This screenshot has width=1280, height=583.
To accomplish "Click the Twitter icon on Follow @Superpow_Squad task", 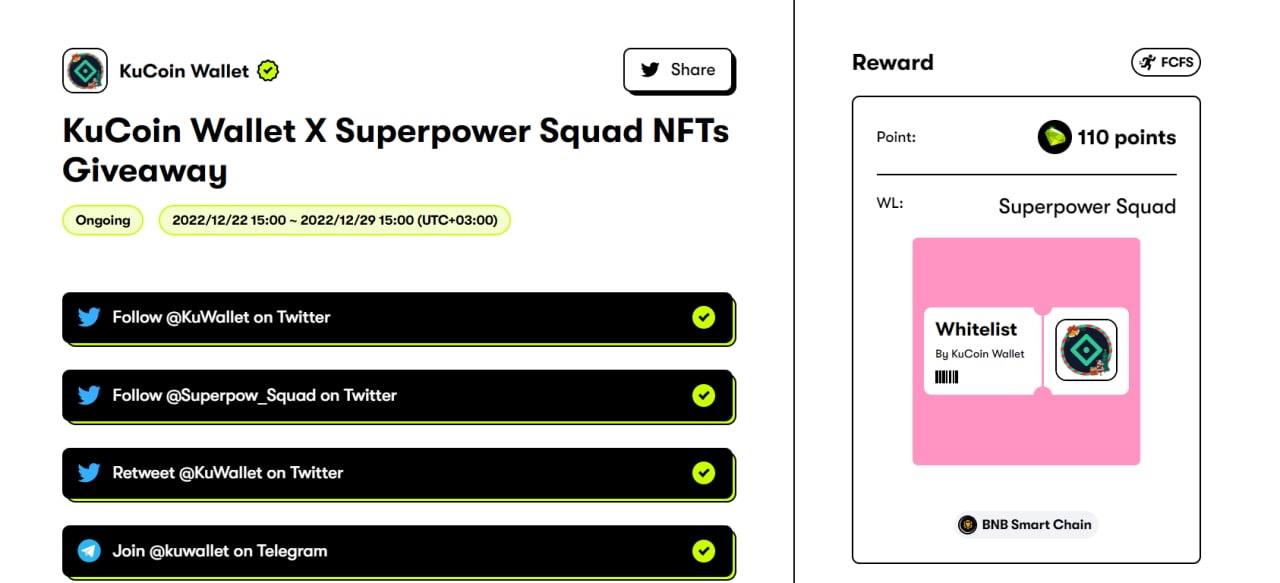I will point(89,395).
